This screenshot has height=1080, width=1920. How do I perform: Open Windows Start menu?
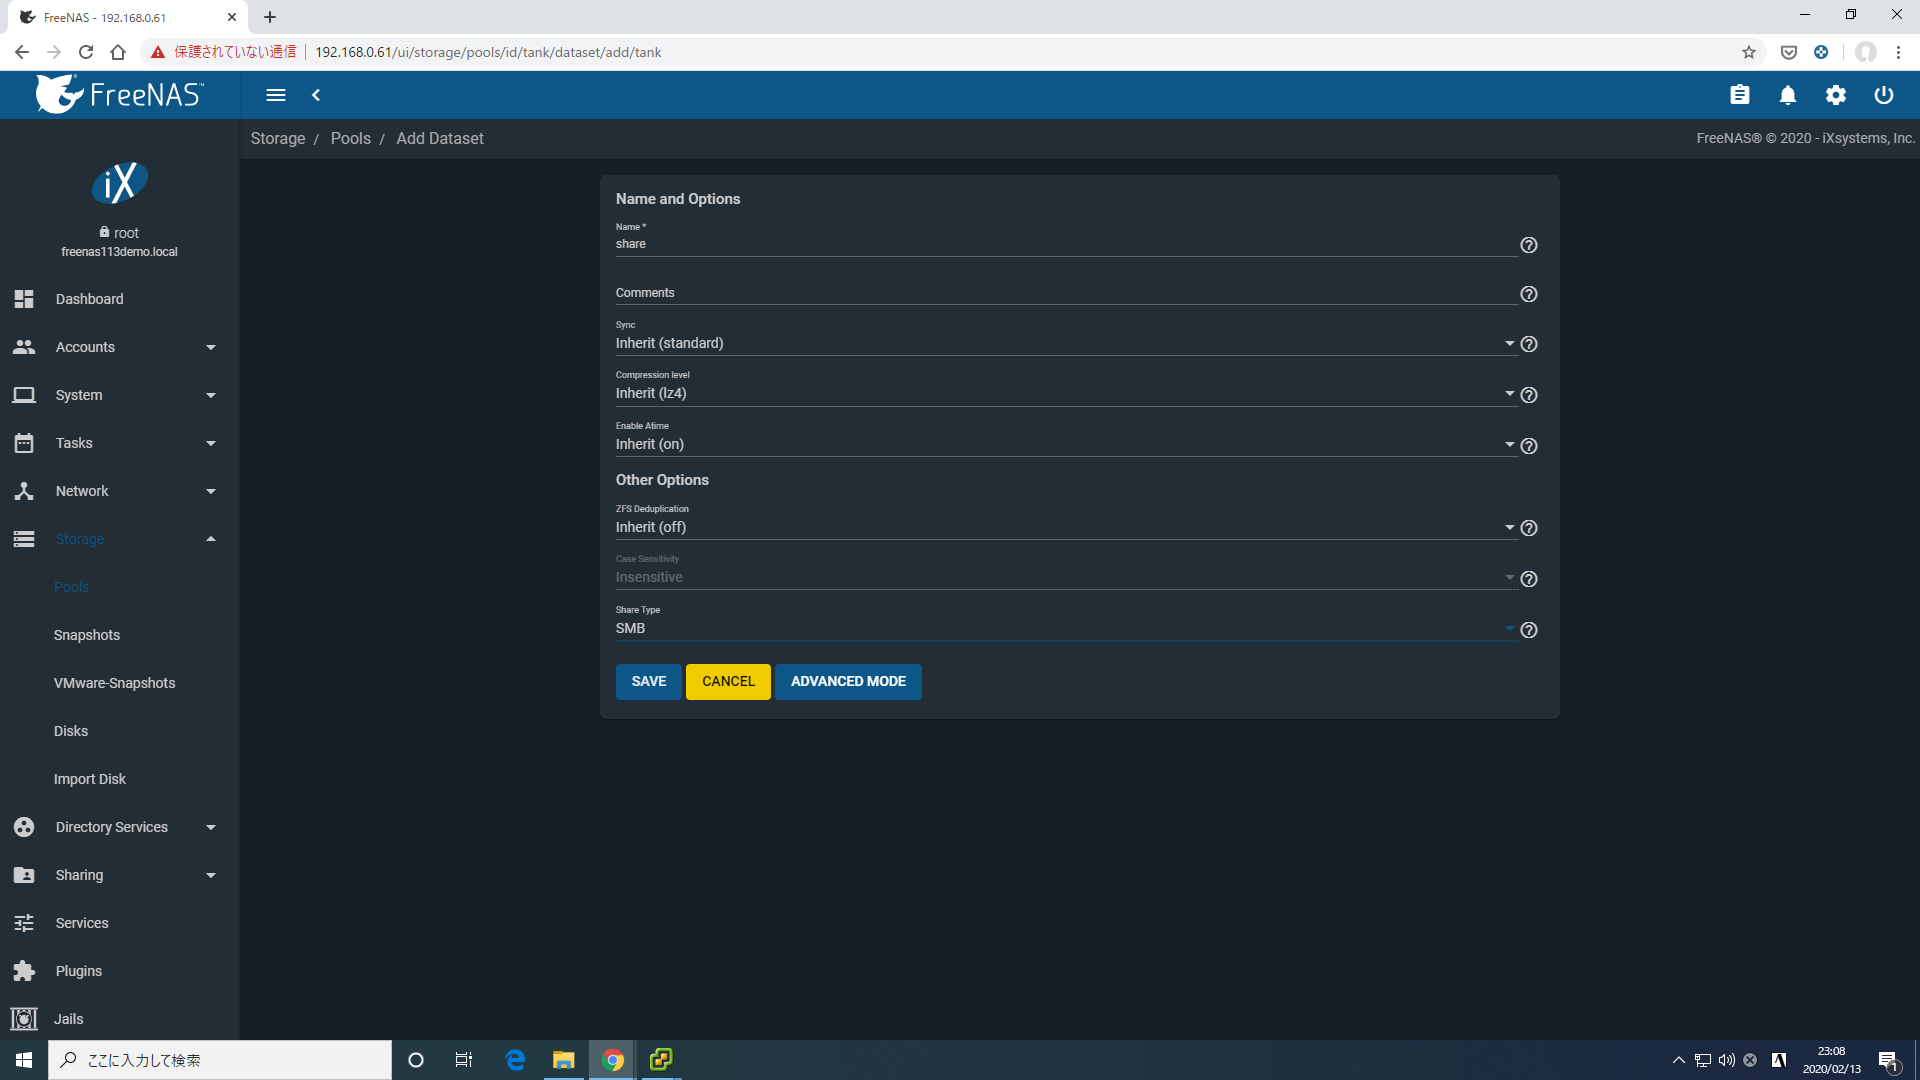tap(24, 1060)
